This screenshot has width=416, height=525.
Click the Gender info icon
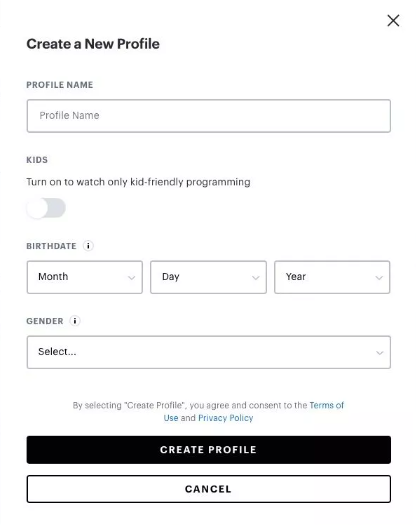(x=75, y=321)
